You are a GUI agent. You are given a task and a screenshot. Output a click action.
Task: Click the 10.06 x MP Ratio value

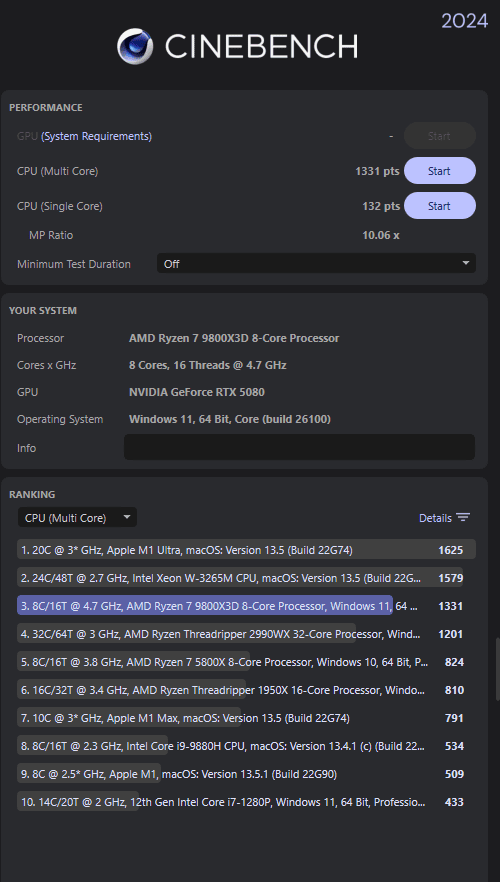[x=381, y=235]
